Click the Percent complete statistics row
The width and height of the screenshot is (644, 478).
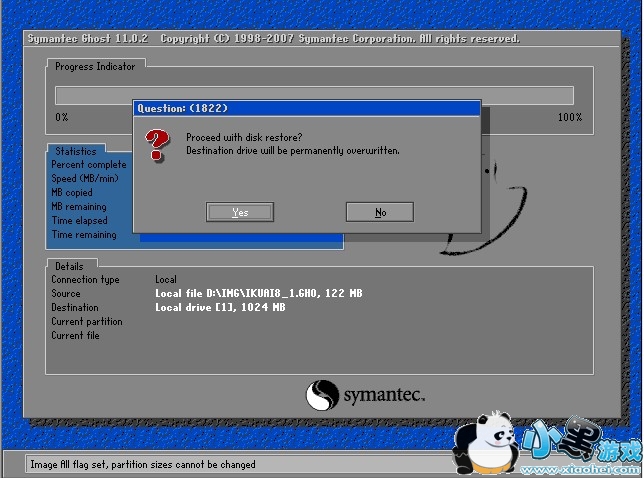tap(89, 165)
